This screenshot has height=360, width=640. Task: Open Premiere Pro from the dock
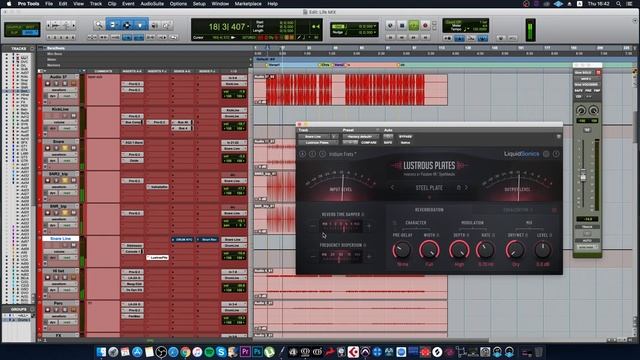coord(245,351)
